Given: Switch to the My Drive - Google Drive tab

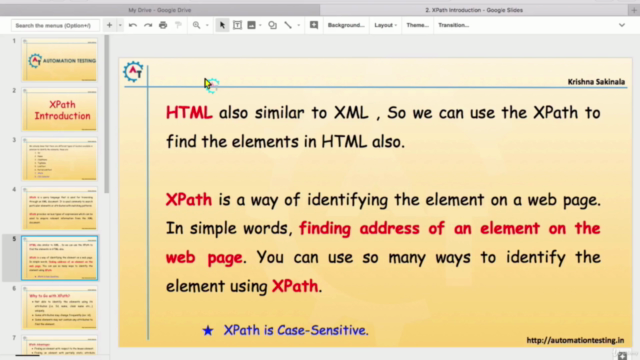Looking at the screenshot, I should coord(160,10).
